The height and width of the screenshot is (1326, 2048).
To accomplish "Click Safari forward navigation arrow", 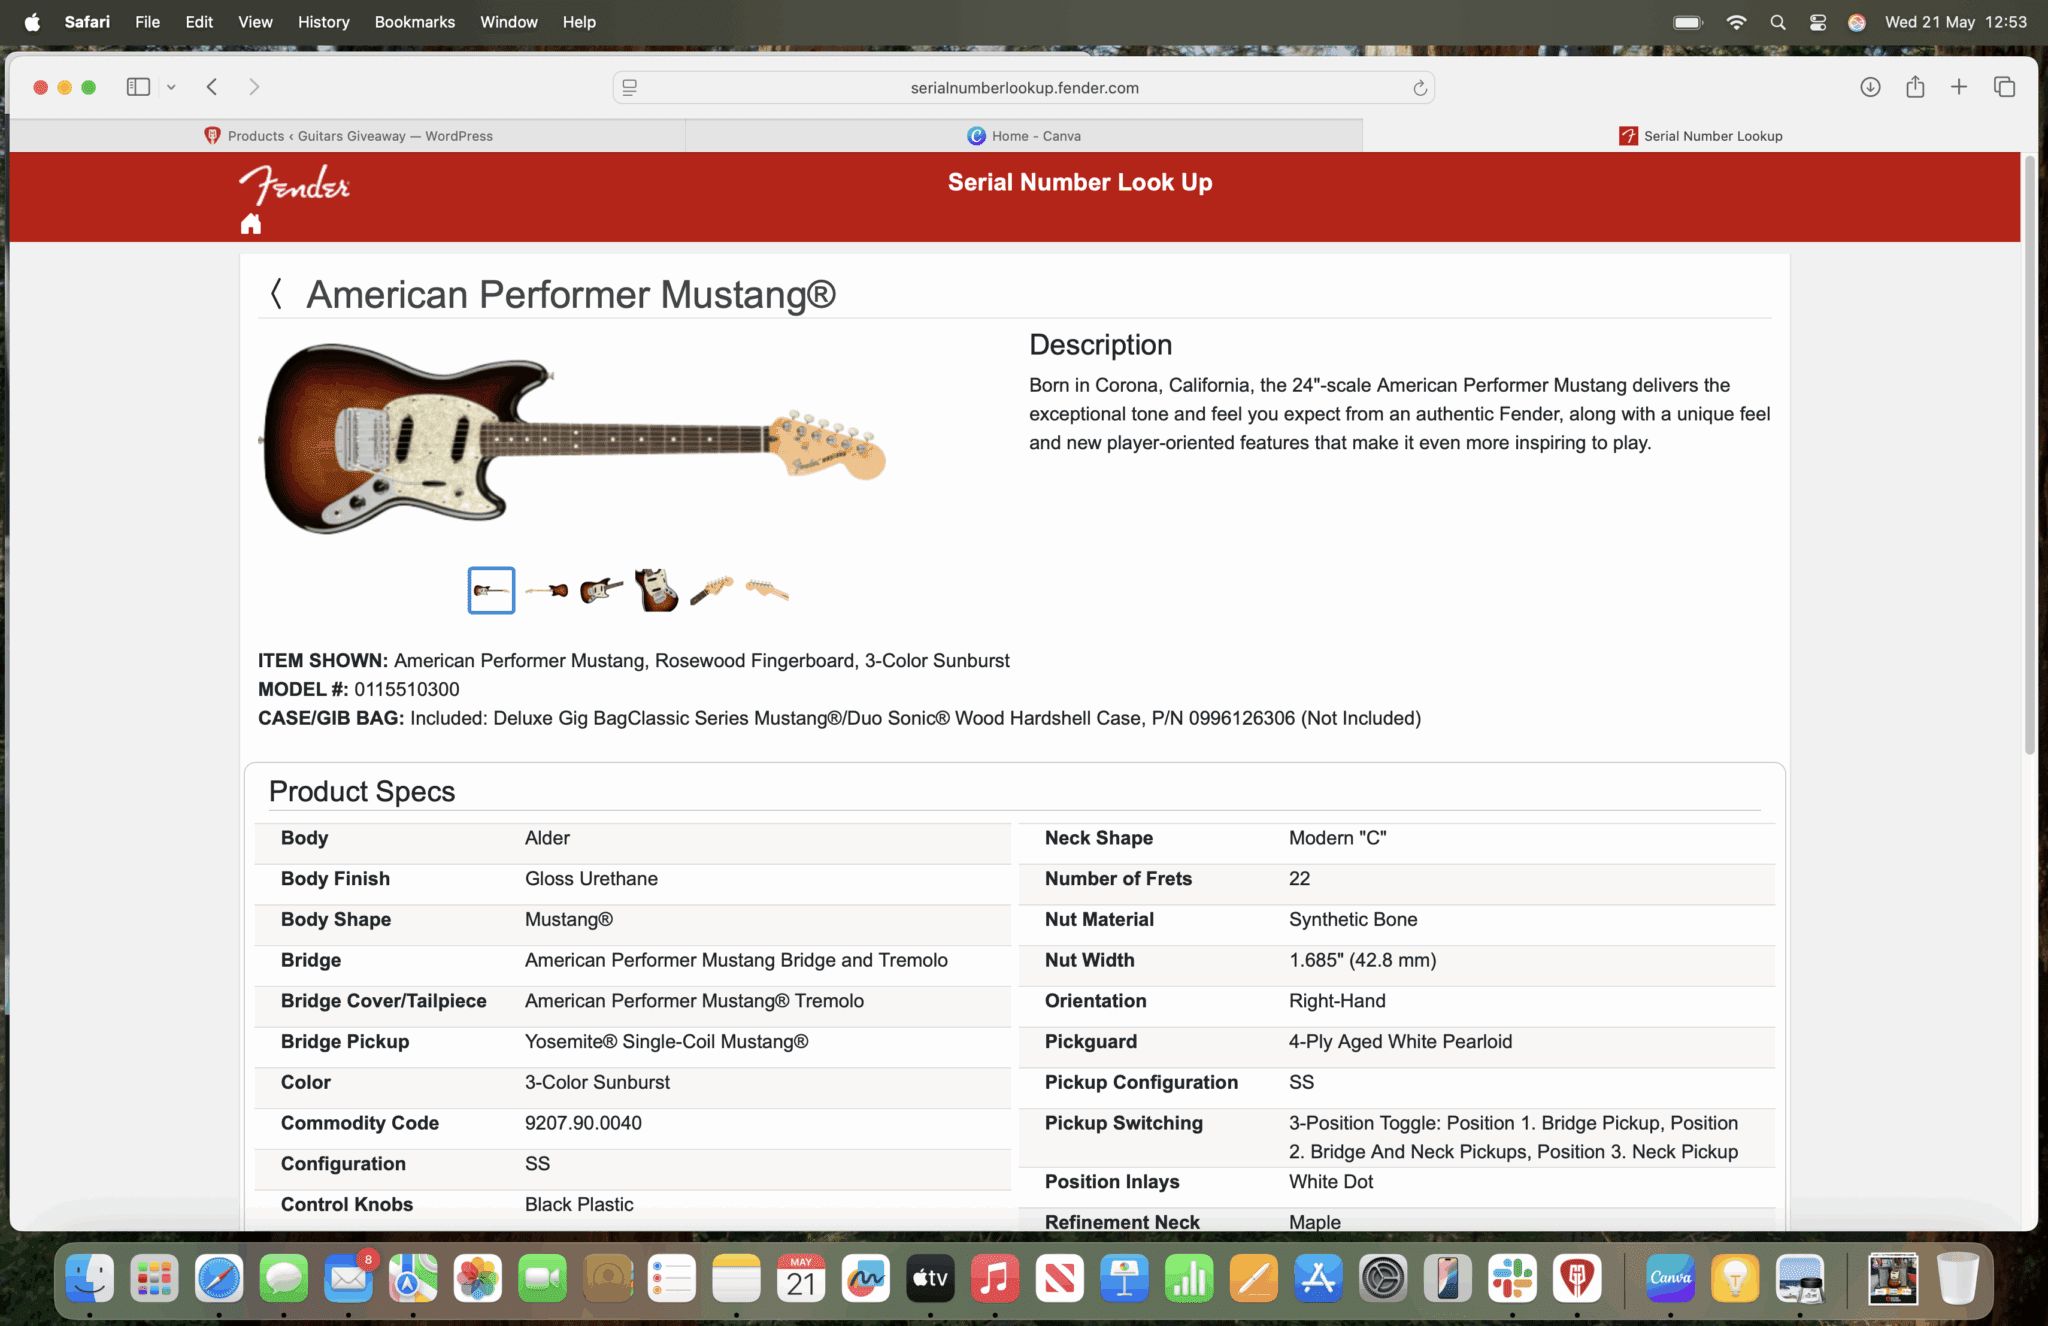I will (254, 87).
